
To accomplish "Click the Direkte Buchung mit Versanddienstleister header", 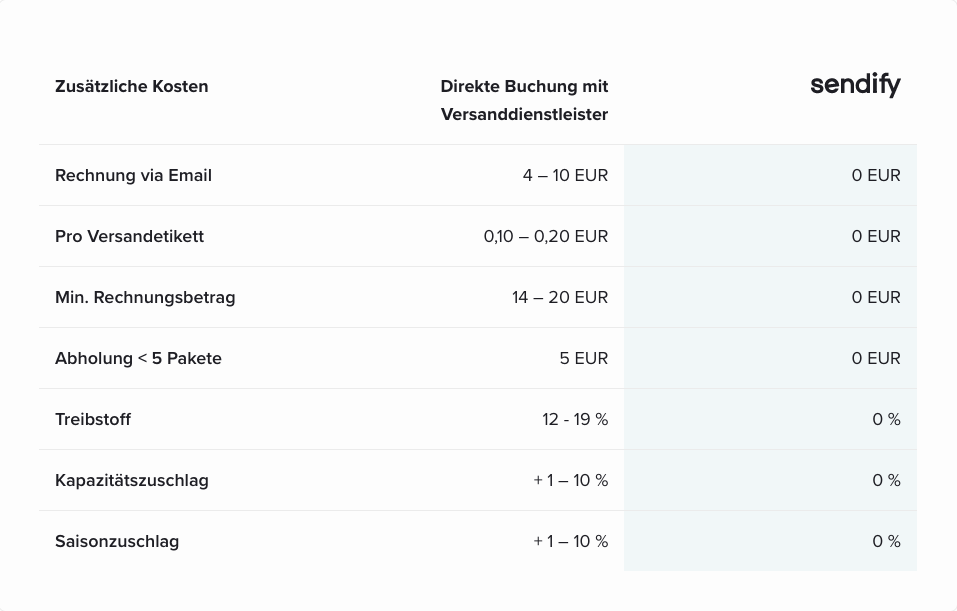I will click(x=524, y=100).
